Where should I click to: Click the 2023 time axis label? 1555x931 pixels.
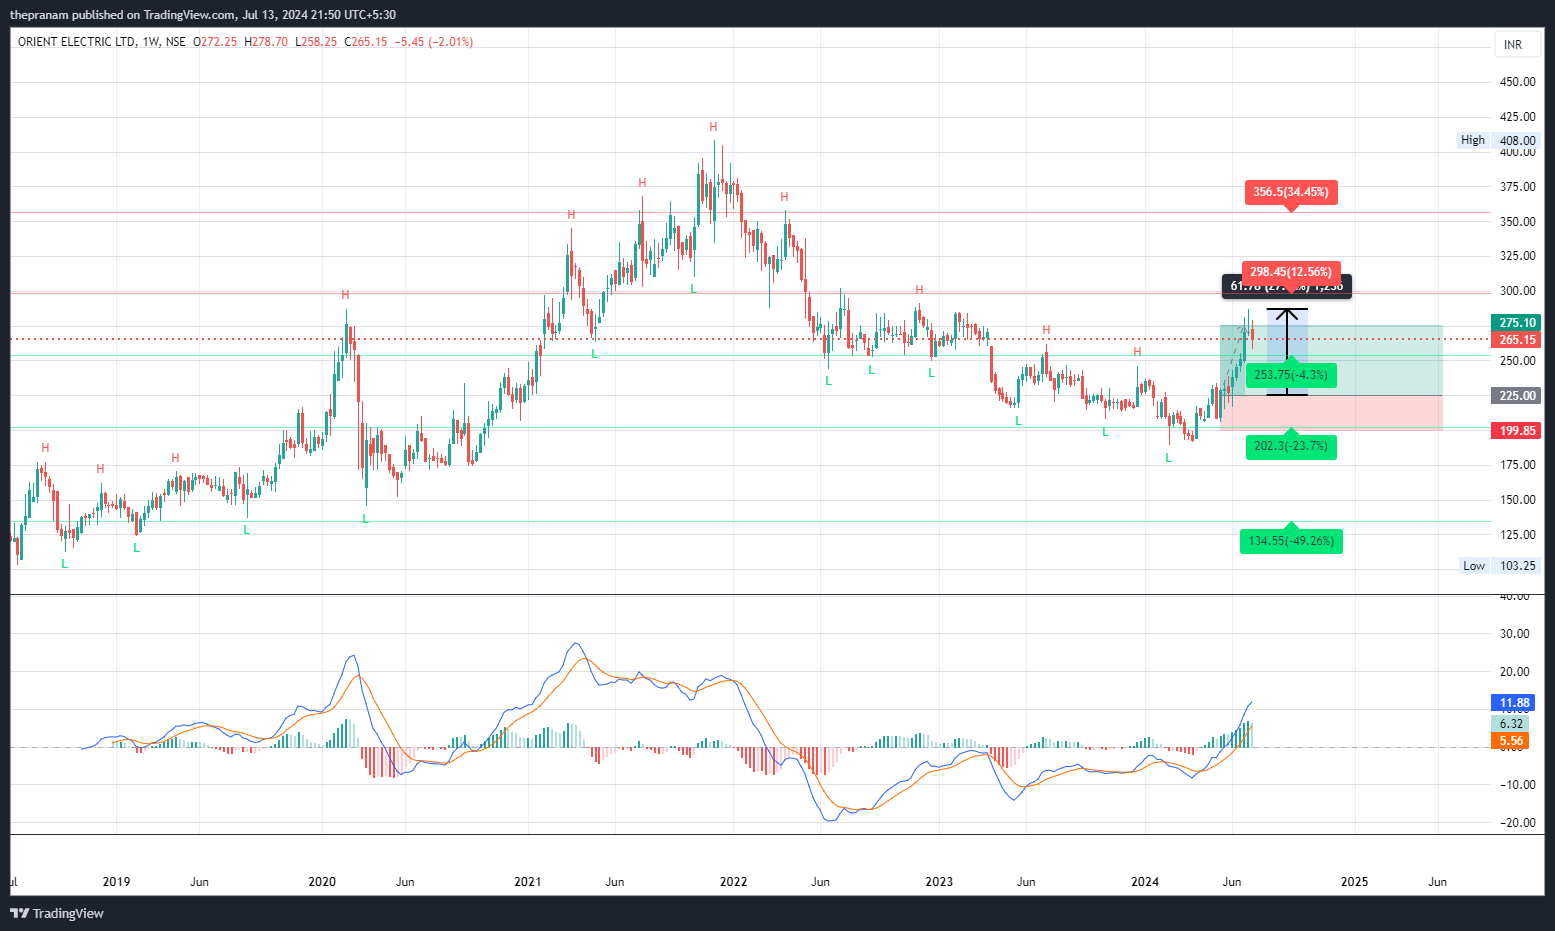[x=939, y=882]
